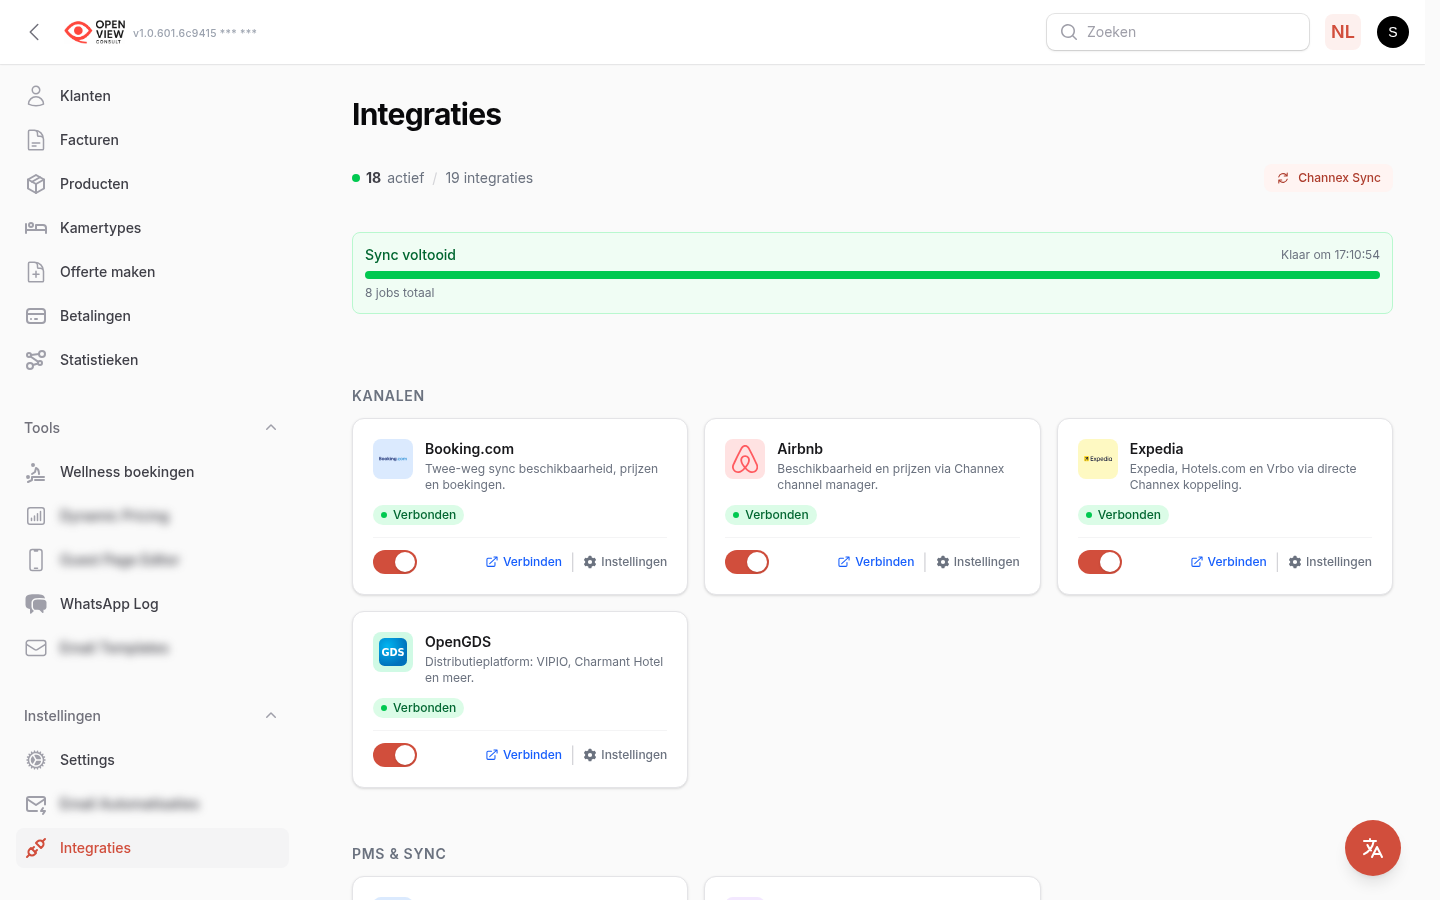Click the WhatsApp Log chat icon
Viewport: 1440px width, 900px height.
tap(36, 604)
